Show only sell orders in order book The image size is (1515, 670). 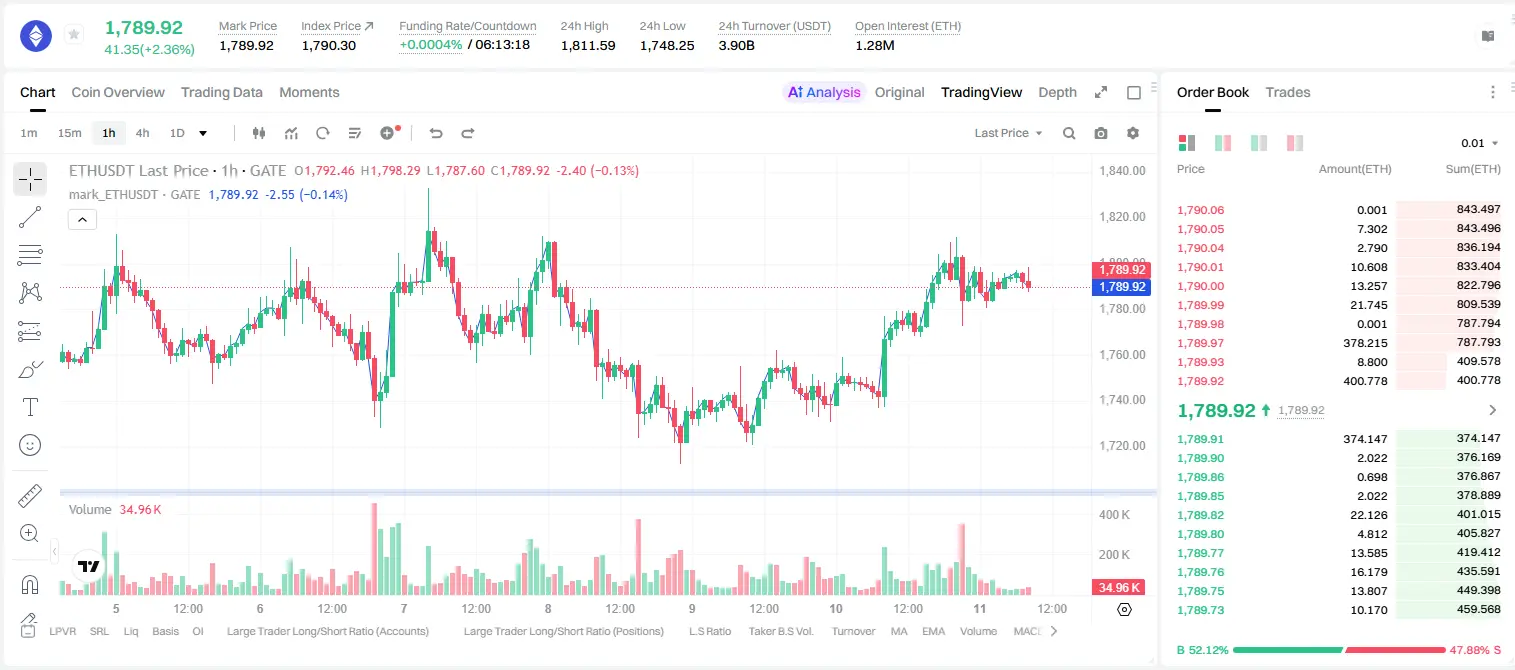[x=1295, y=143]
